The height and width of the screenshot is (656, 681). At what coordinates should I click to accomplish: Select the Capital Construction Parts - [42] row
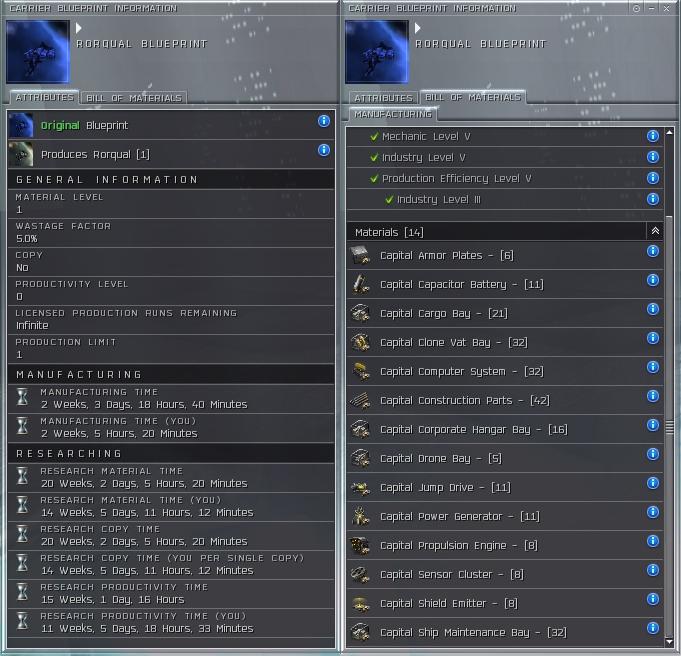click(x=505, y=400)
